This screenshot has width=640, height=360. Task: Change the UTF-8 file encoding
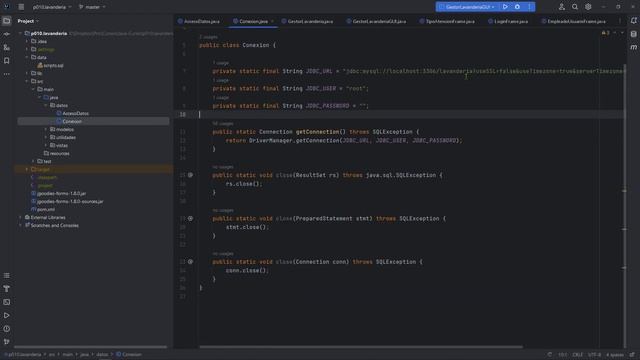click(594, 355)
